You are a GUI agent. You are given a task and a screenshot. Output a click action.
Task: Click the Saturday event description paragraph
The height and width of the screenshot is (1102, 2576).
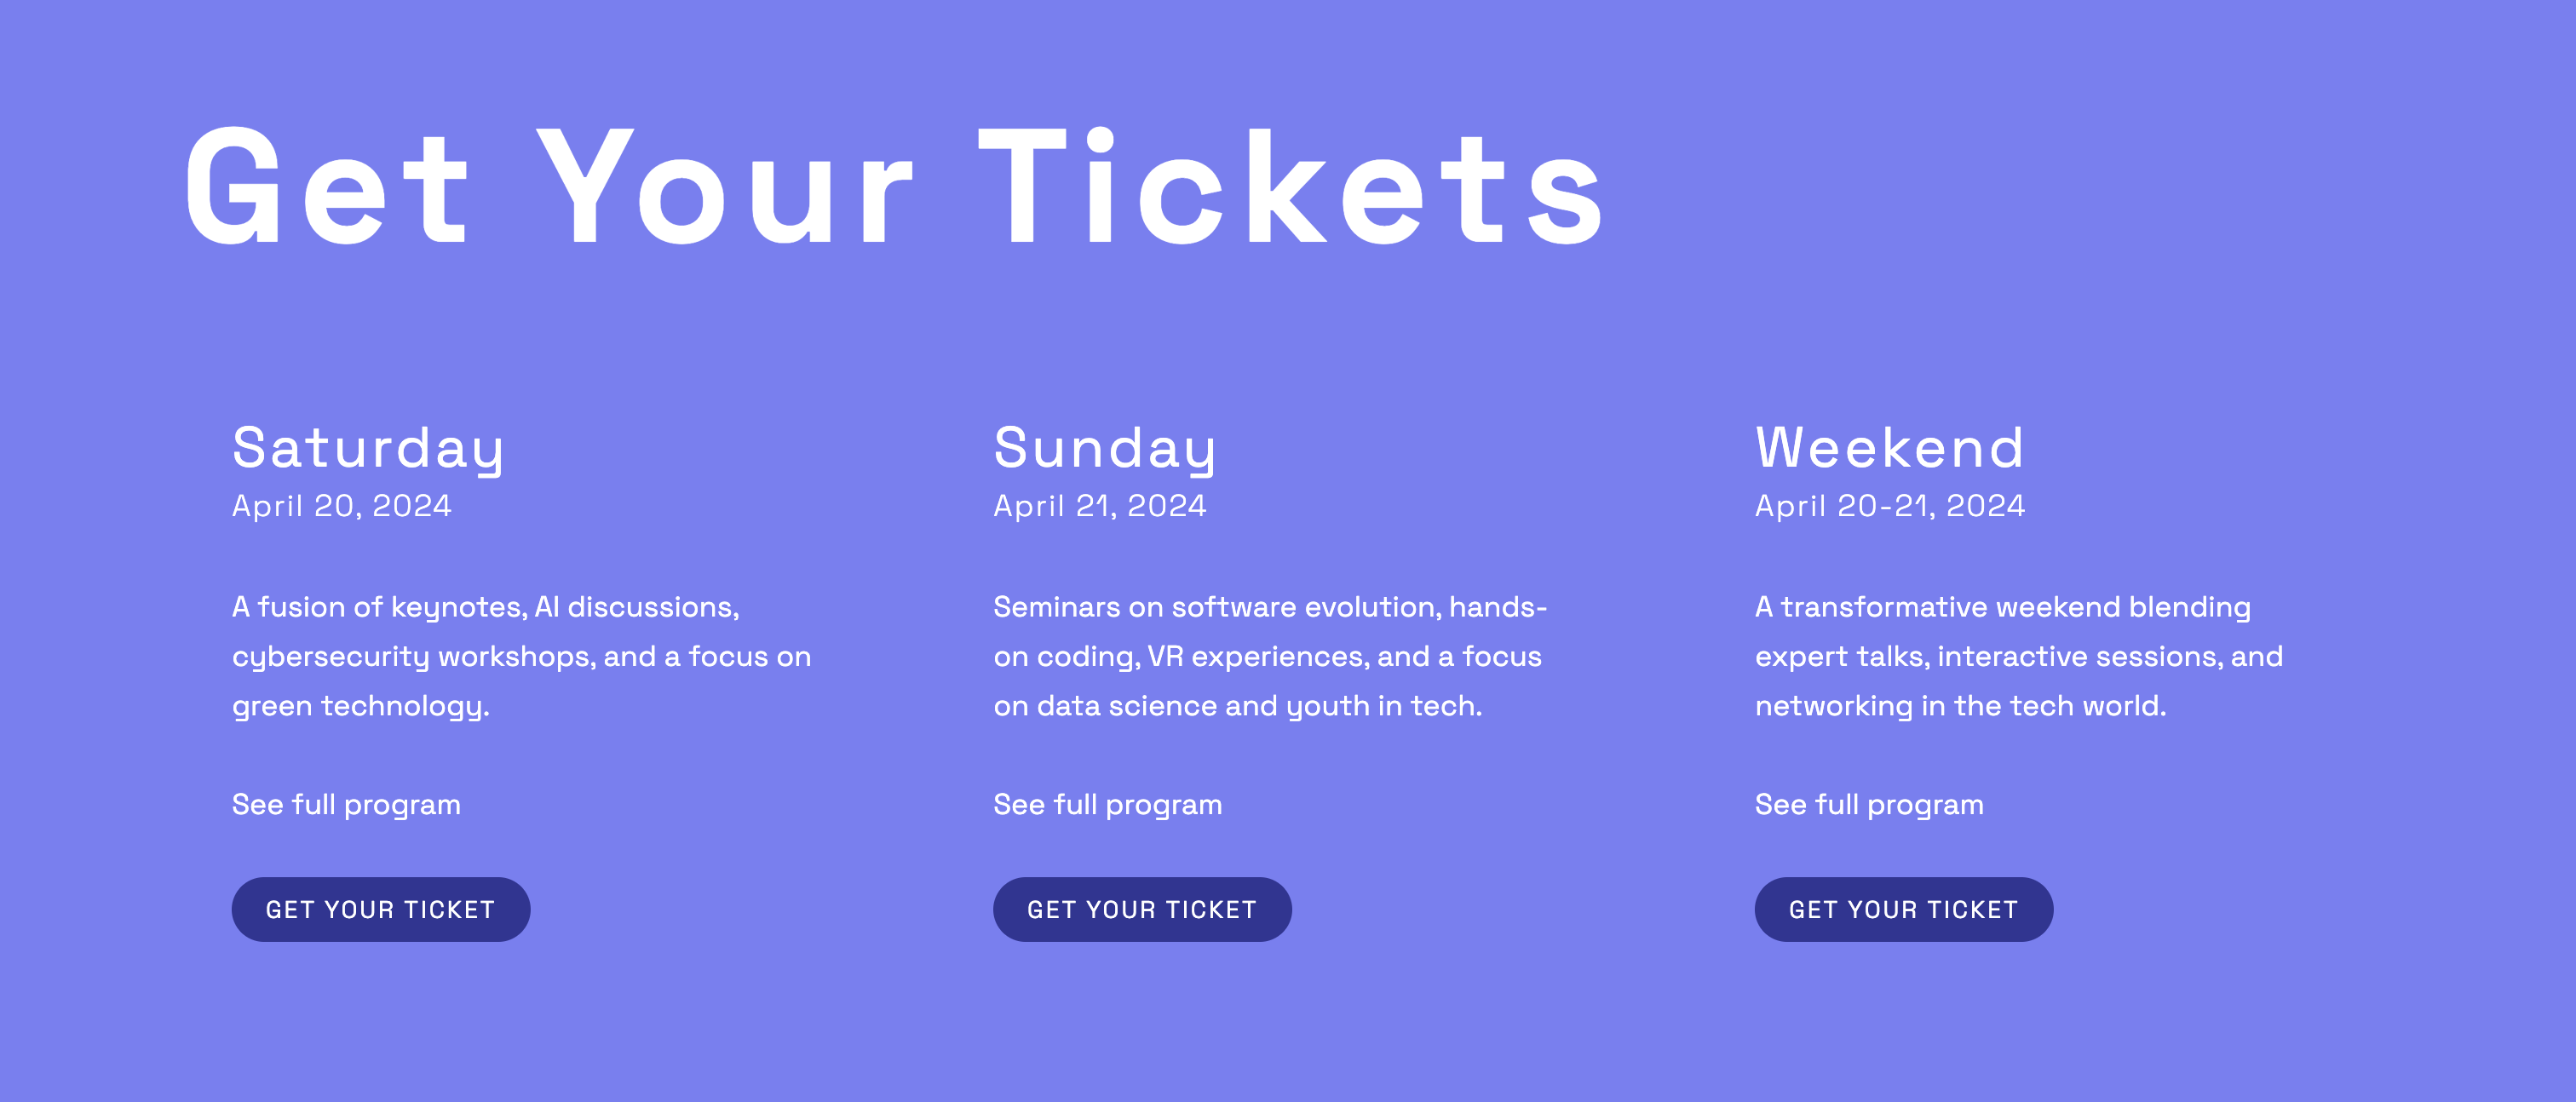click(520, 655)
